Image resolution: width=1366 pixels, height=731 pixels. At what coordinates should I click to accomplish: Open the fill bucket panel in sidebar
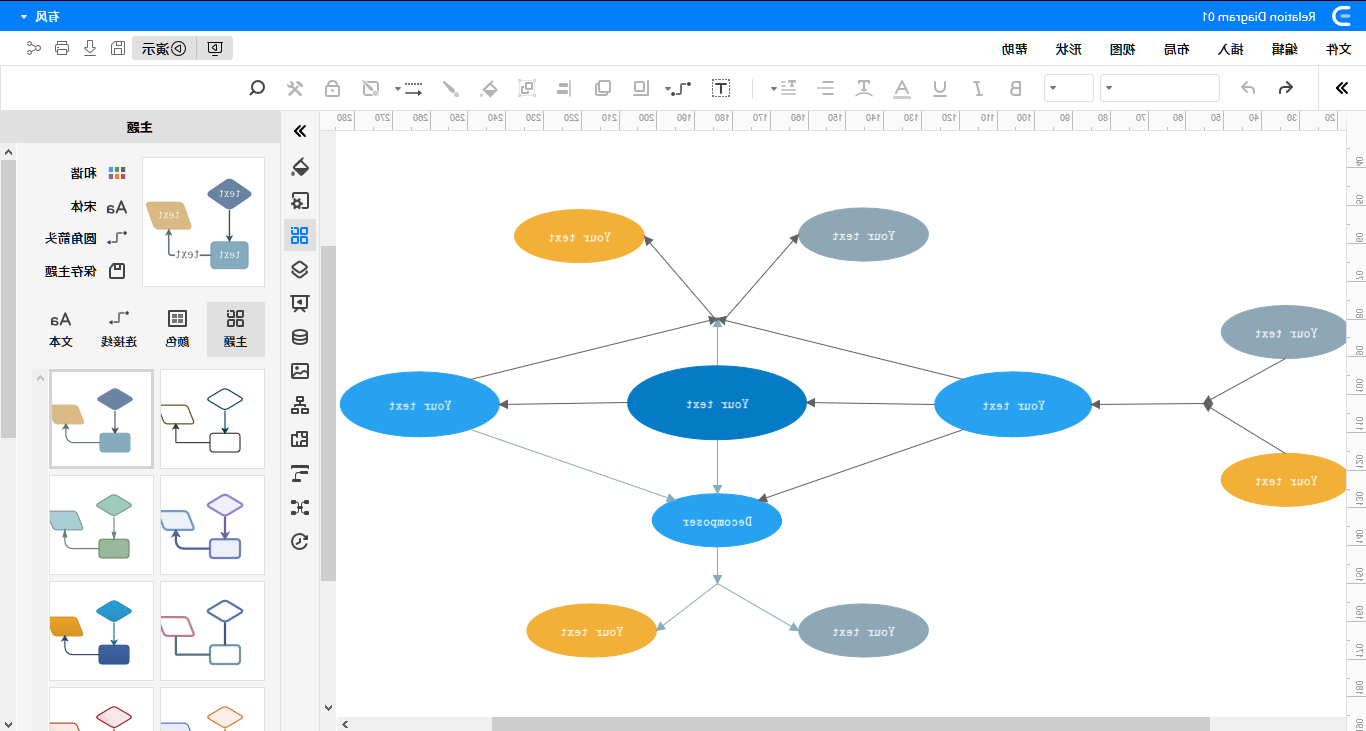pyautogui.click(x=299, y=166)
